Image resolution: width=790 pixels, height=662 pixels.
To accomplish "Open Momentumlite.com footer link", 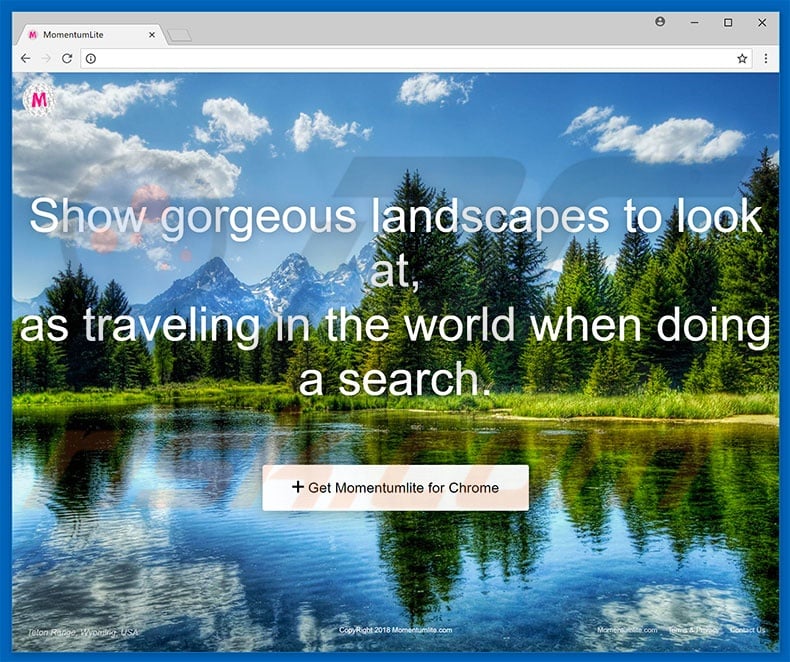I will (627, 630).
